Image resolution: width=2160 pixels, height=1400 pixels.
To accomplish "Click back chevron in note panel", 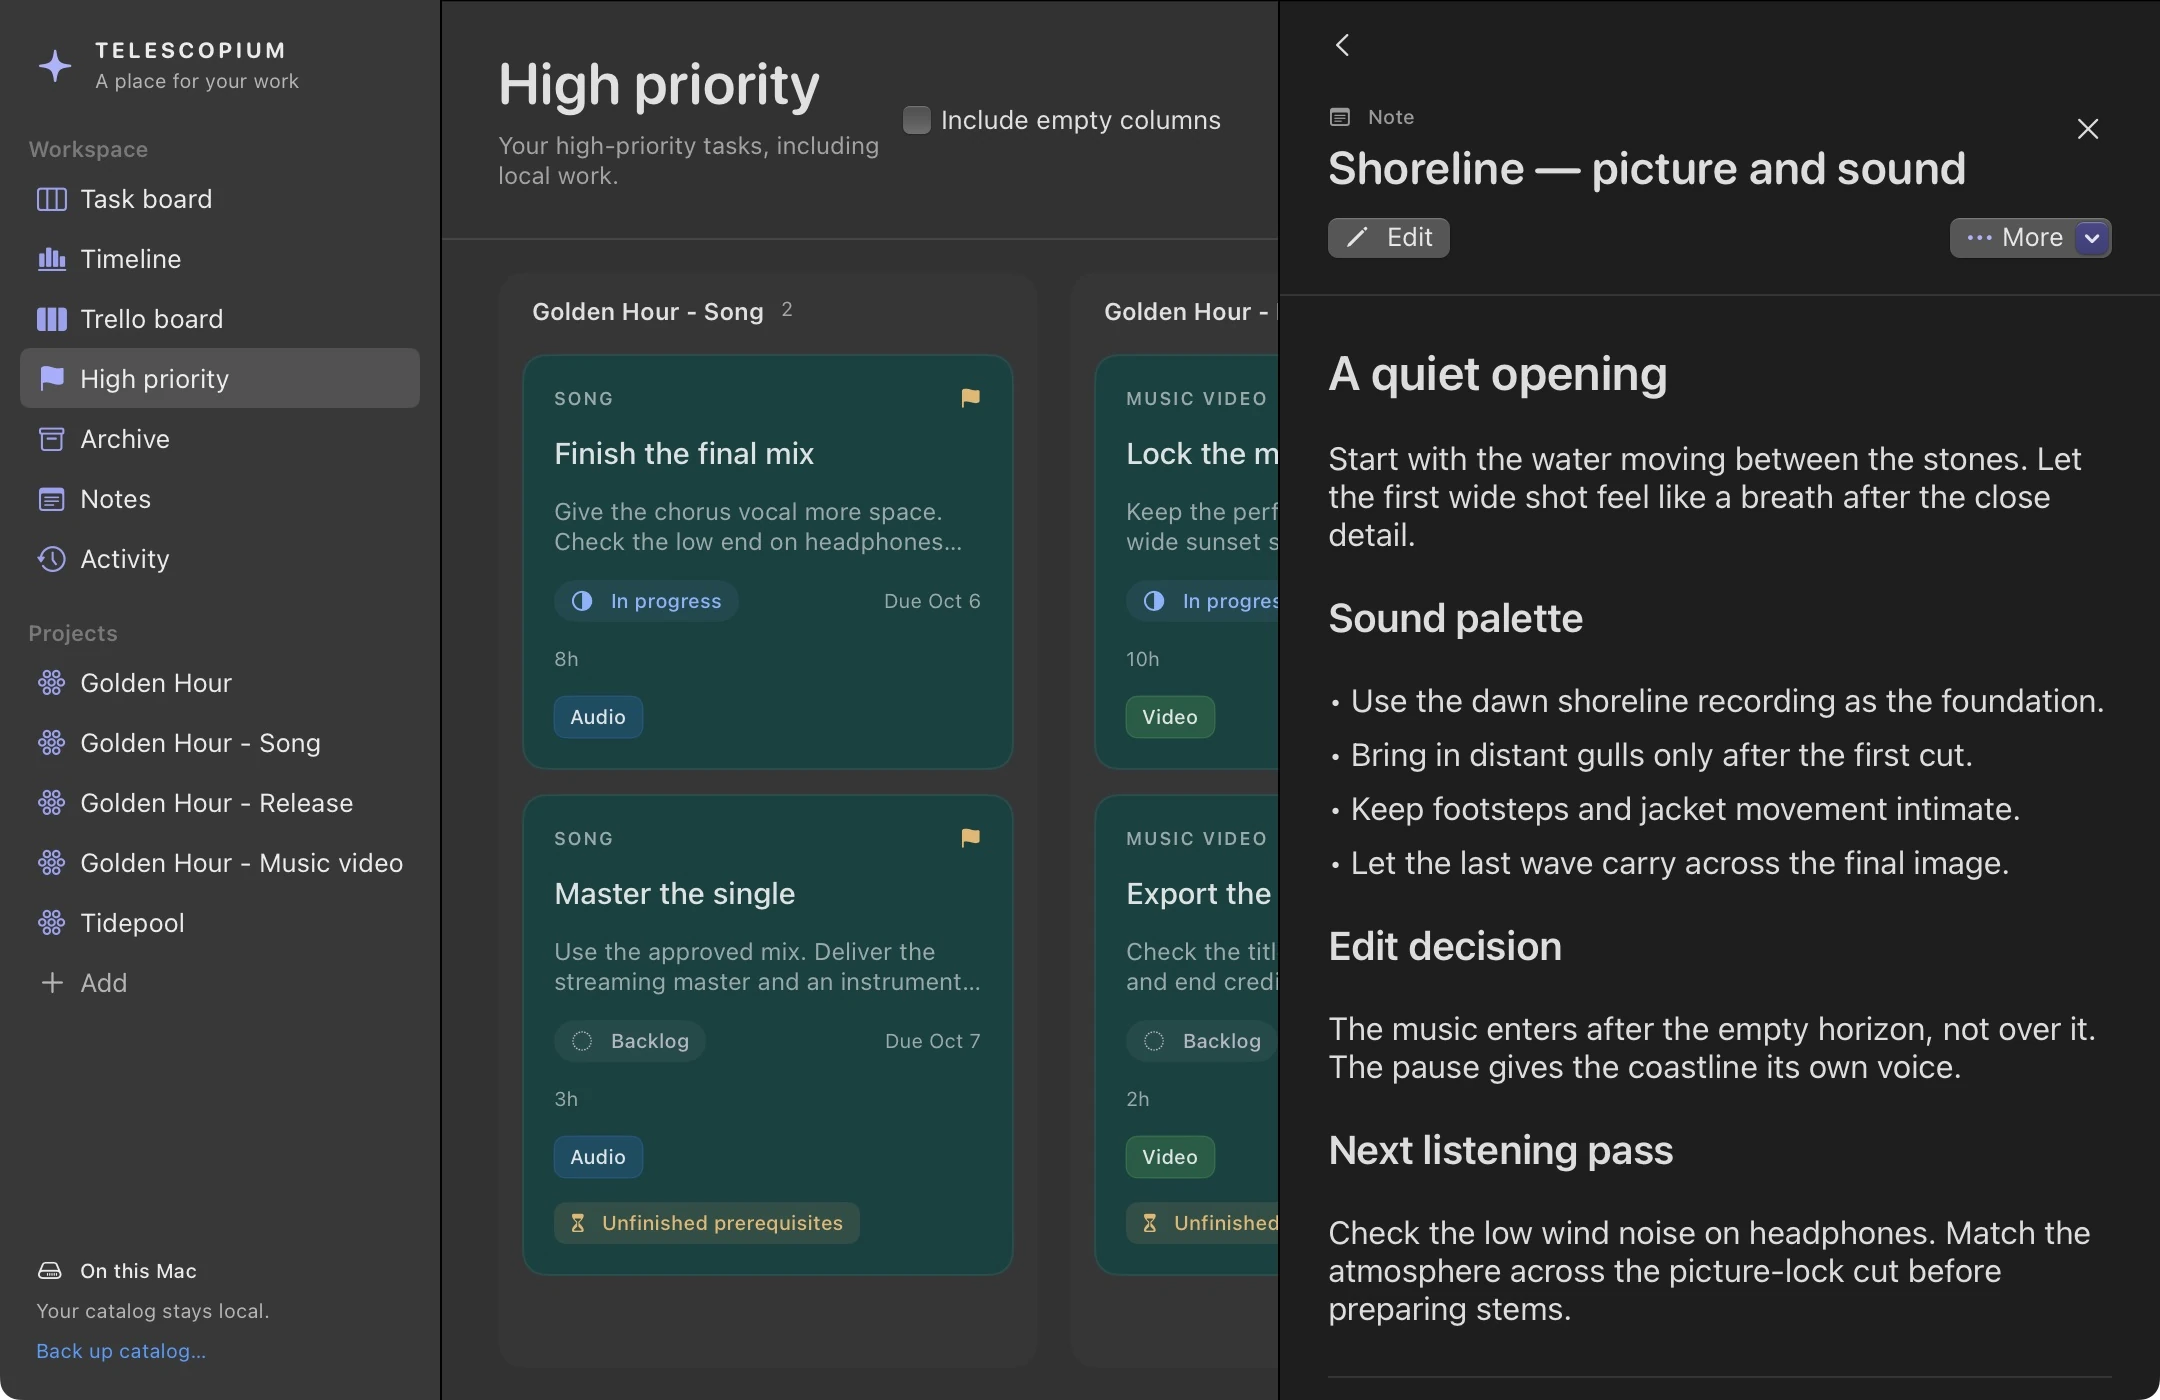I will (1343, 45).
